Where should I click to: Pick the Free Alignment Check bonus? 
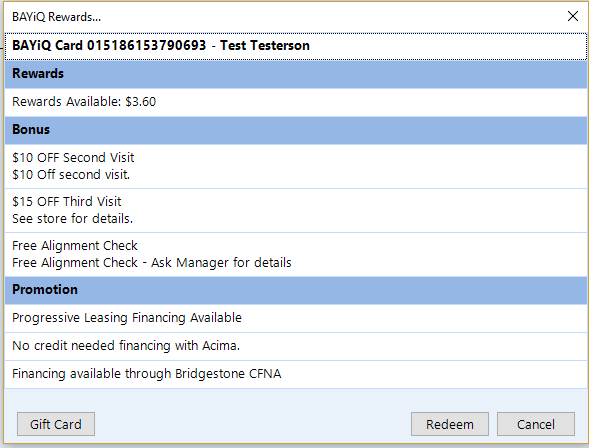(296, 254)
